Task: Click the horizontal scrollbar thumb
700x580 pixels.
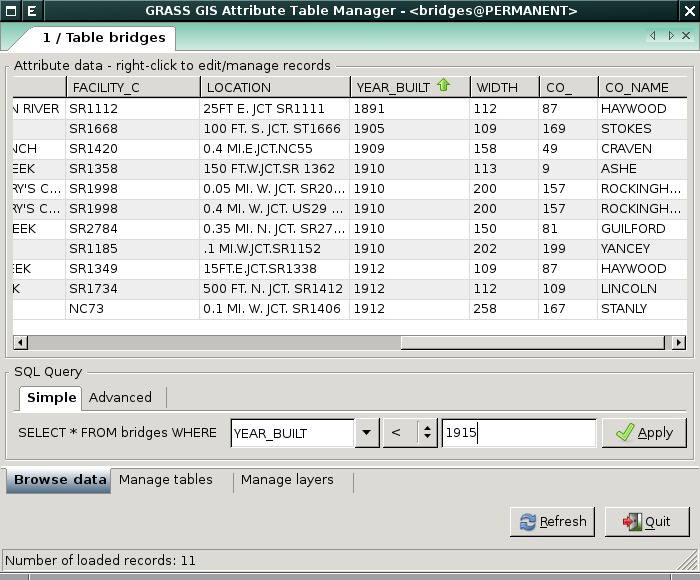Action: coord(533,343)
